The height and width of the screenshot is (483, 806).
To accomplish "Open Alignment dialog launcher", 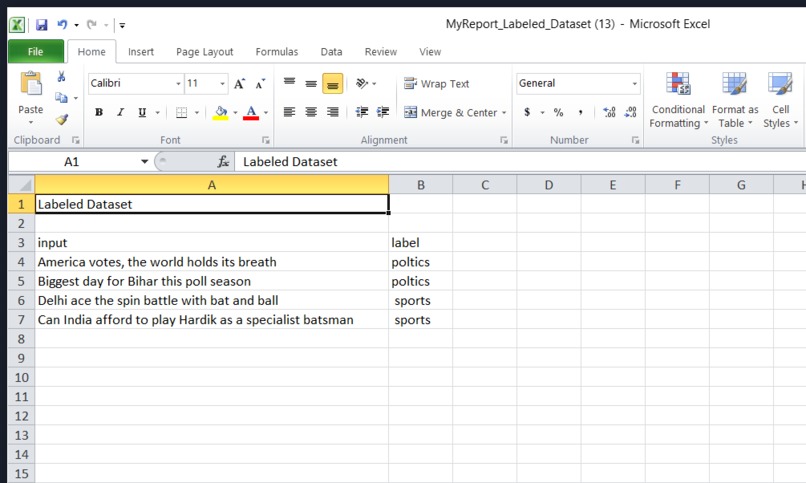I will tap(504, 140).
